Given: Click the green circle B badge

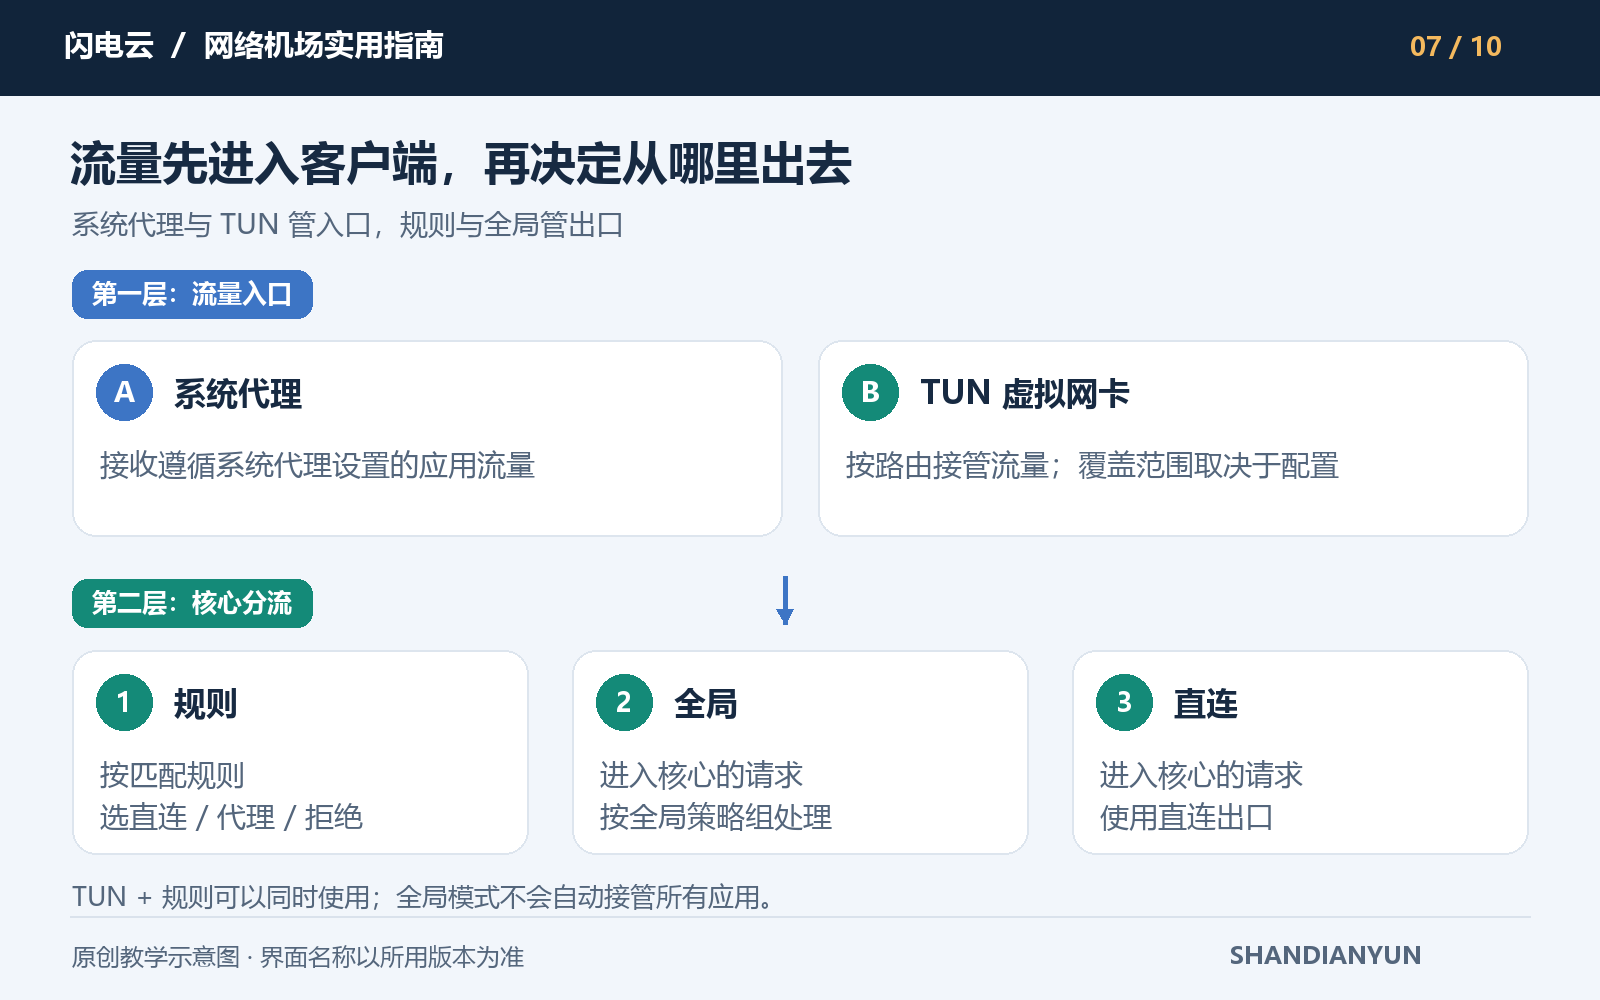Looking at the screenshot, I should coord(870,393).
